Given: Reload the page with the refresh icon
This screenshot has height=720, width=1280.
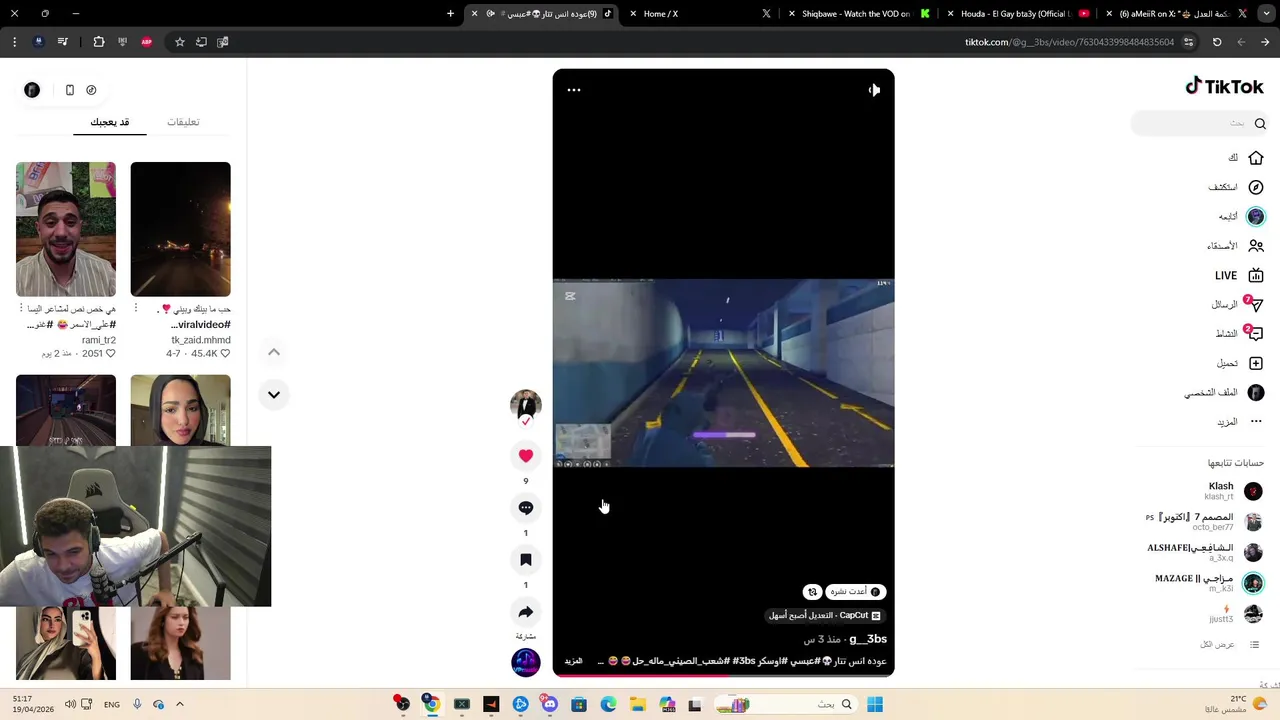Looking at the screenshot, I should tap(1217, 42).
